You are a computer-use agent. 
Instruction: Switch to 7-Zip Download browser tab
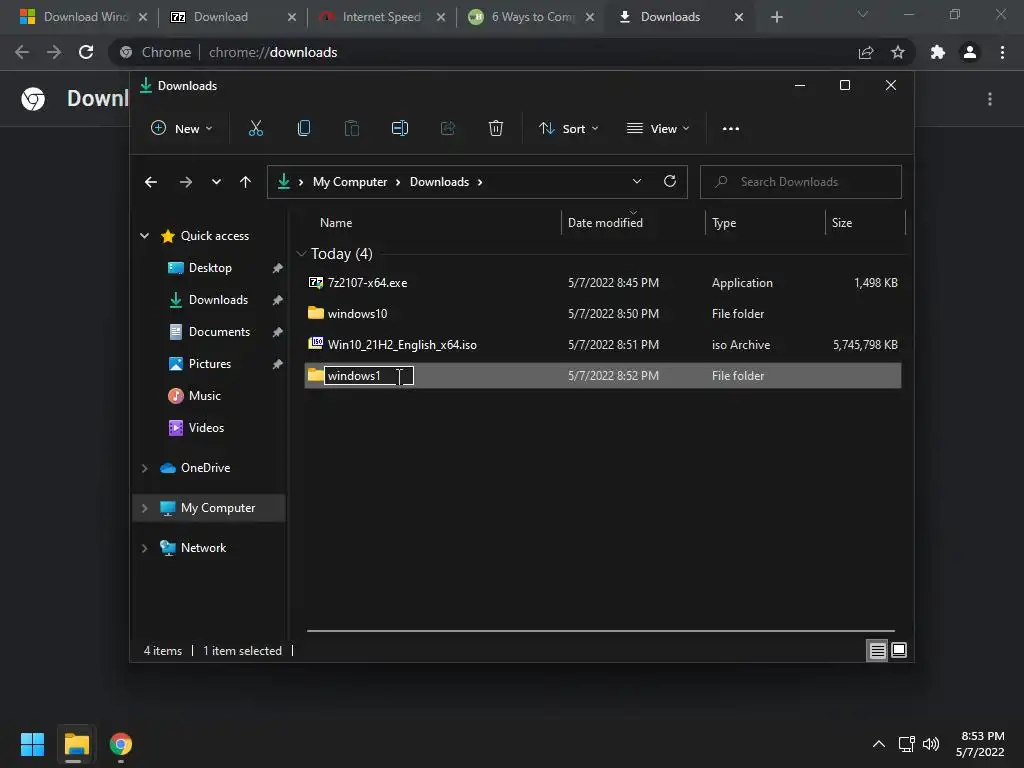(232, 17)
